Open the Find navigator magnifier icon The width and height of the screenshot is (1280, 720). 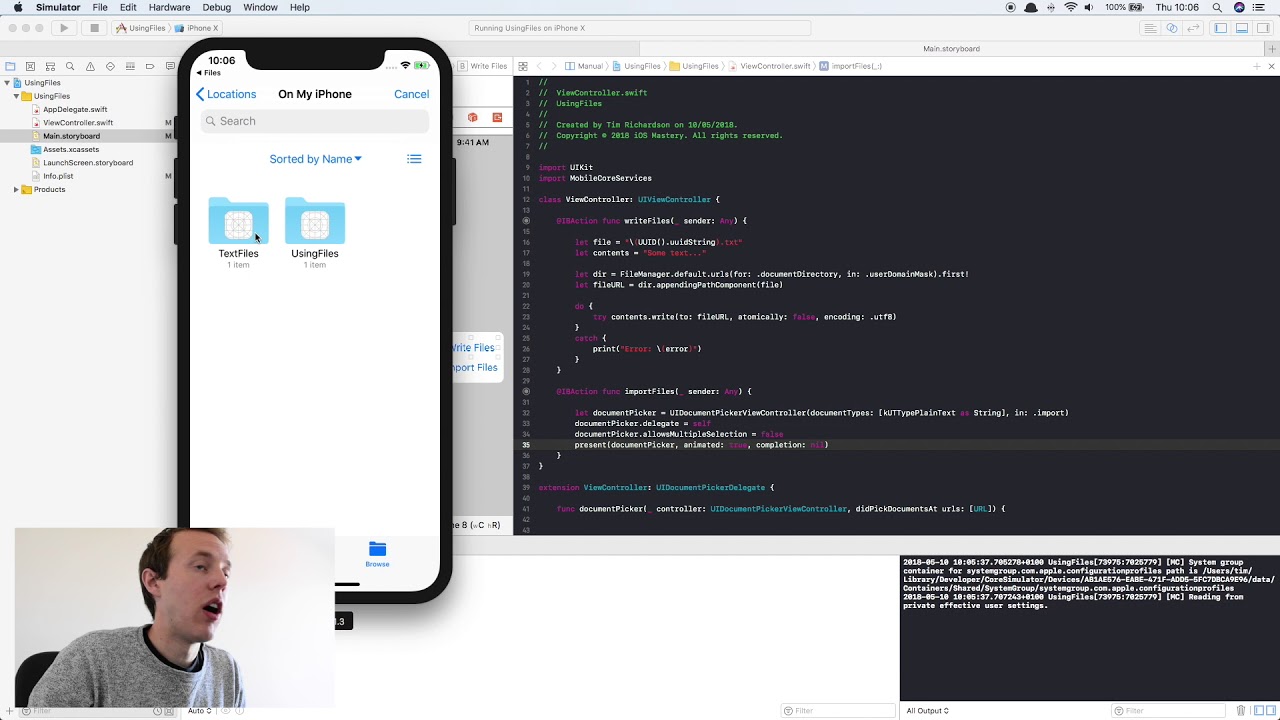pyautogui.click(x=70, y=66)
